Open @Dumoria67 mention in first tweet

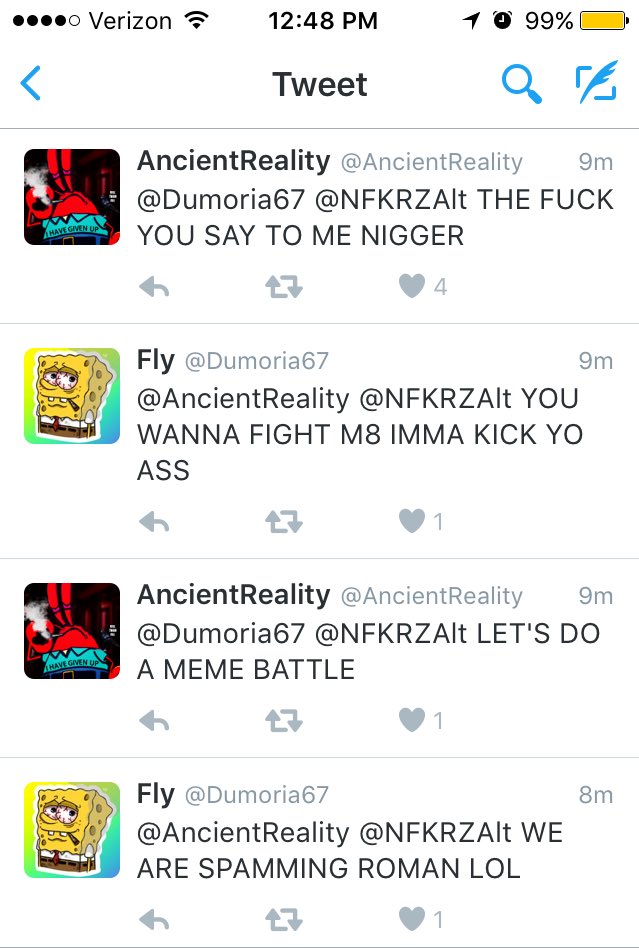click(x=221, y=200)
